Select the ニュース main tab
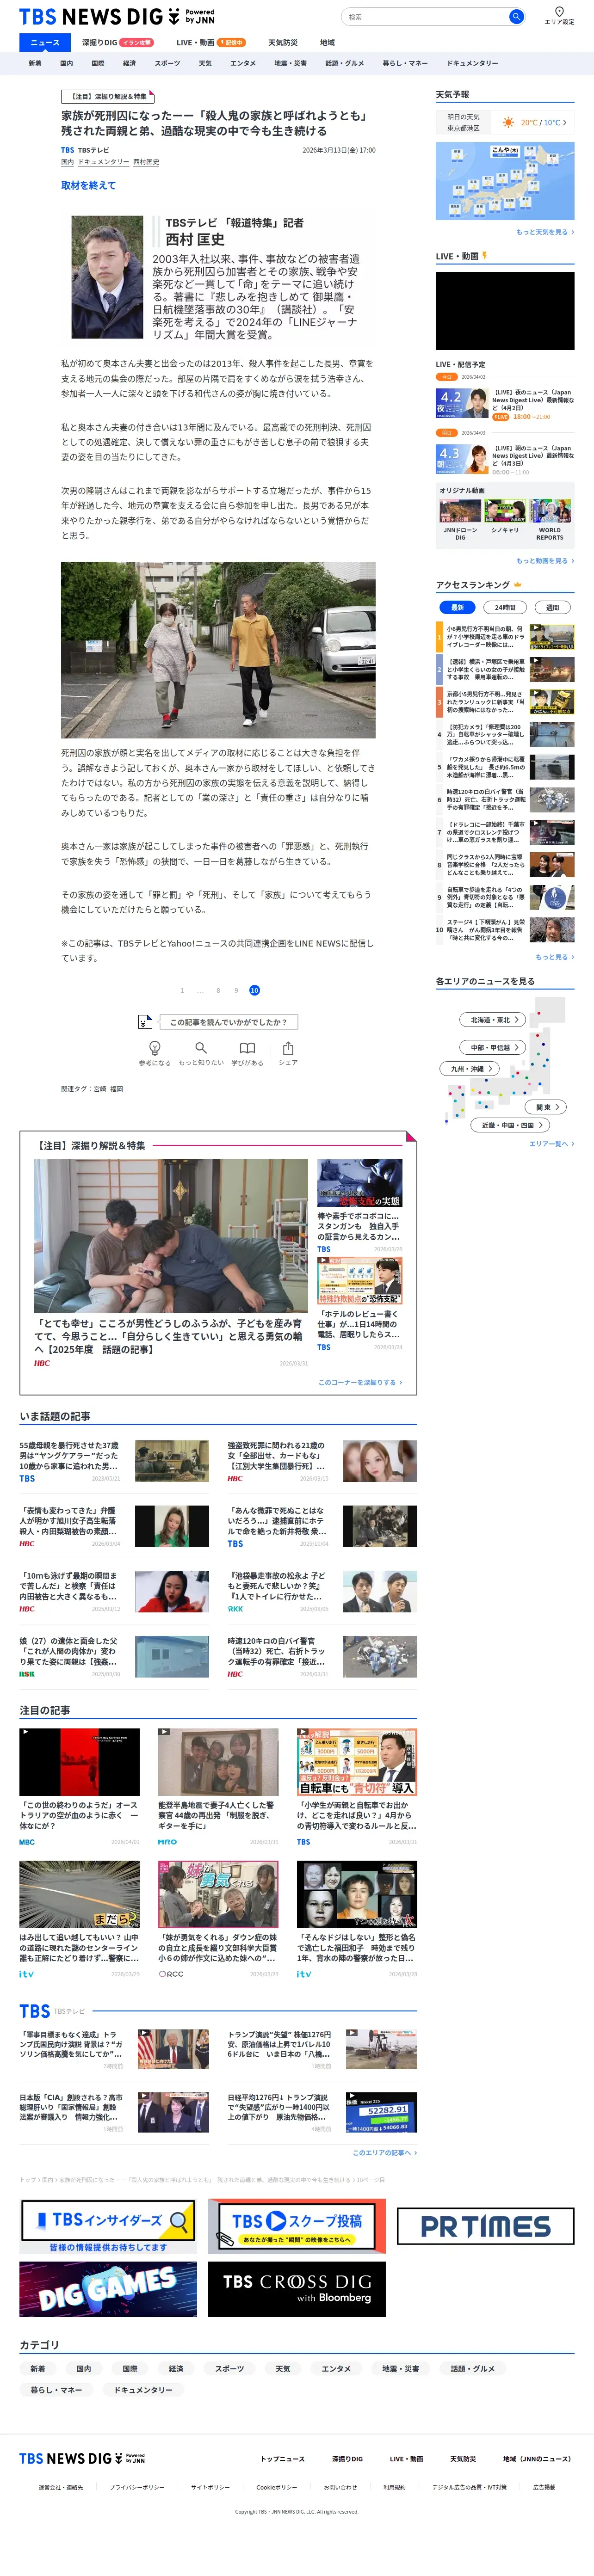 point(45,42)
